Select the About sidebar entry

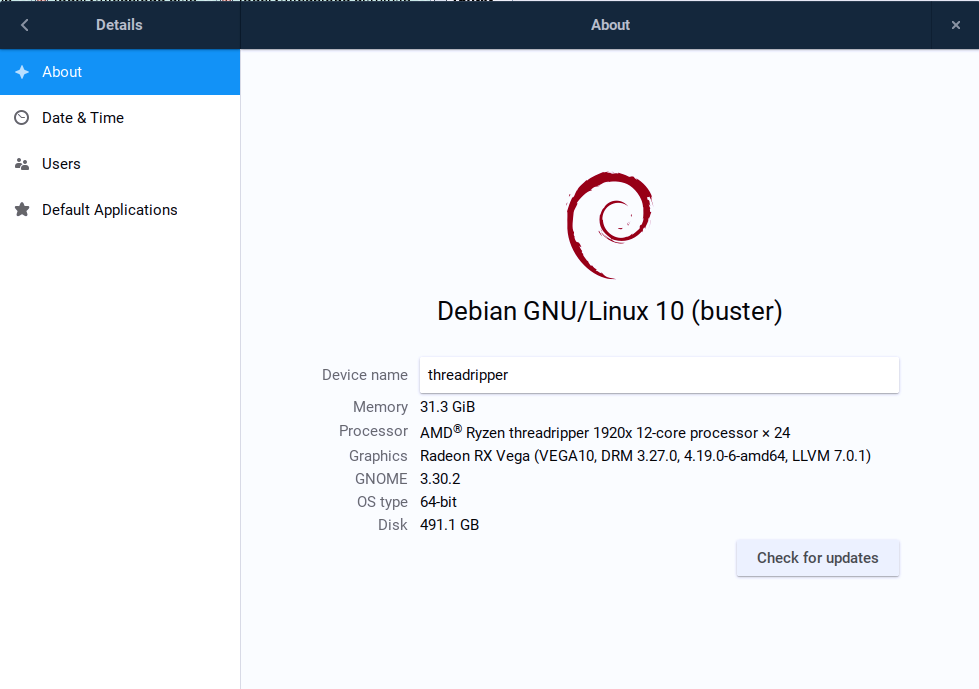[x=120, y=72]
